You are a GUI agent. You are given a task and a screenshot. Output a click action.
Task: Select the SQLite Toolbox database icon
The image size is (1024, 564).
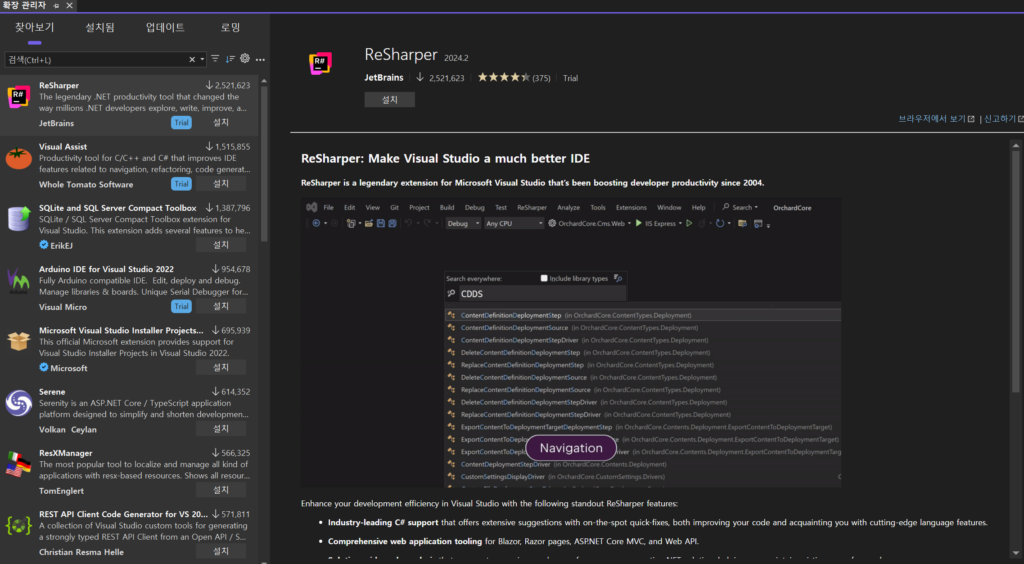coord(18,219)
